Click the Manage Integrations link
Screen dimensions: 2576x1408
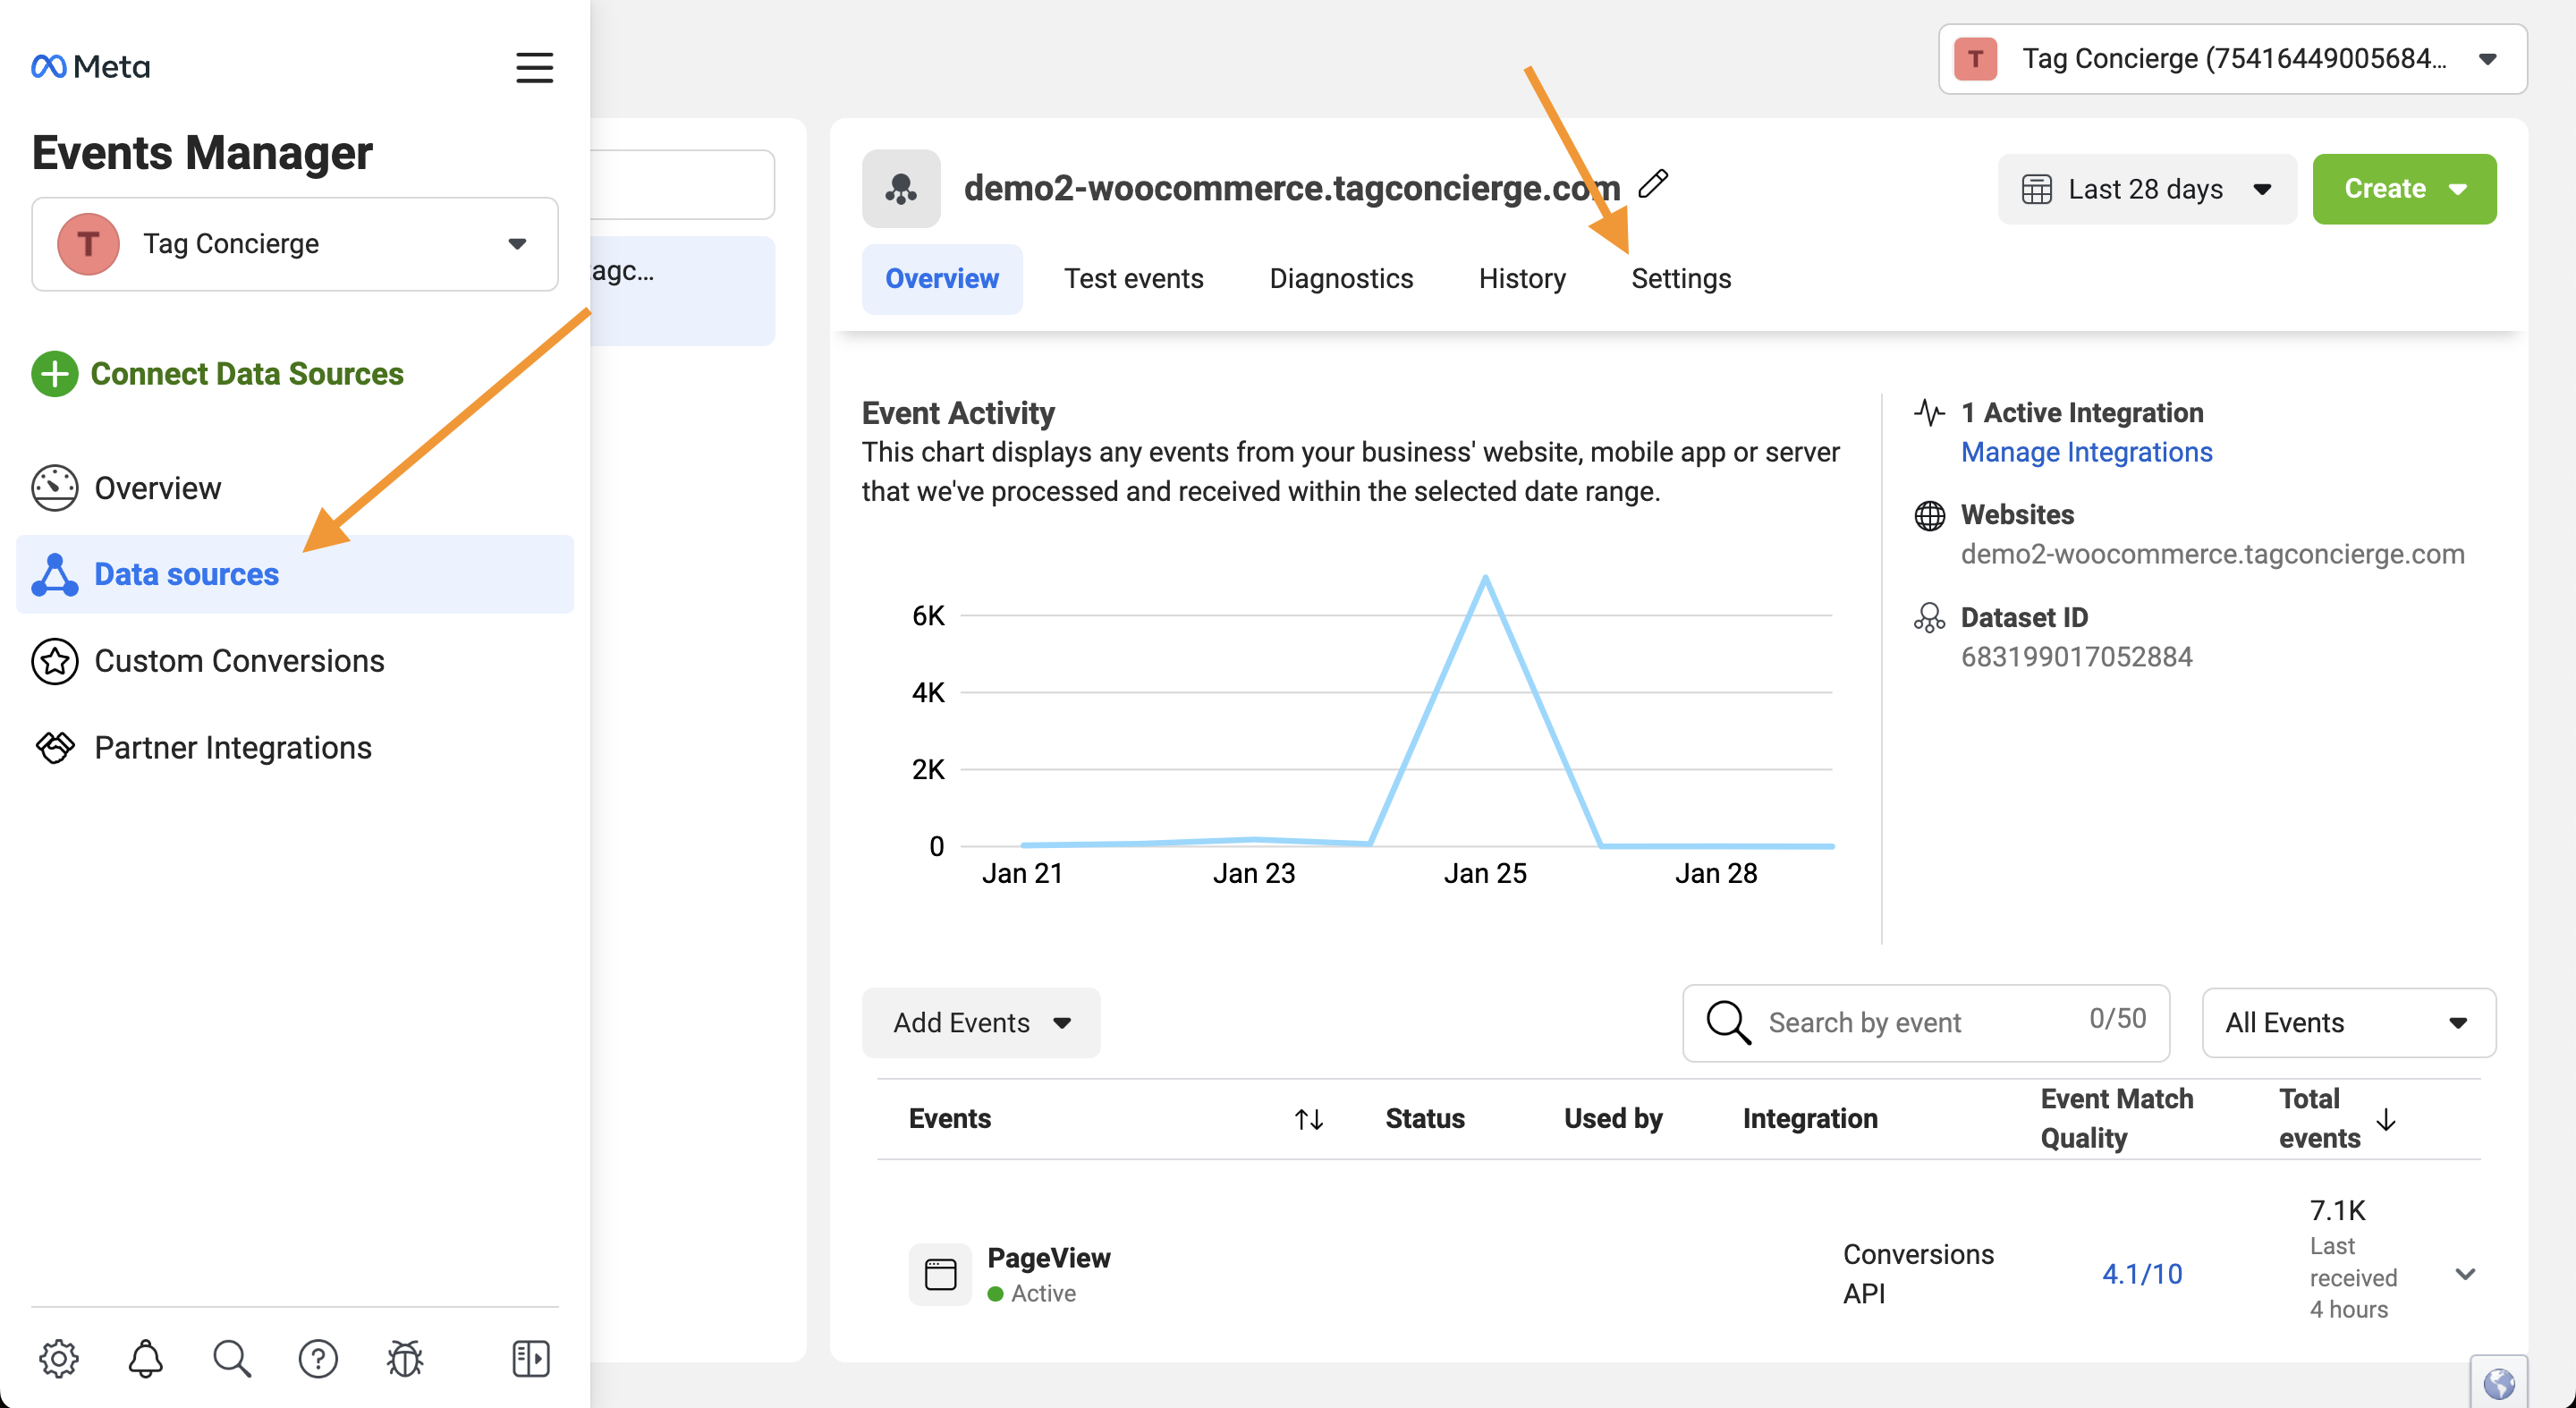(x=2086, y=452)
